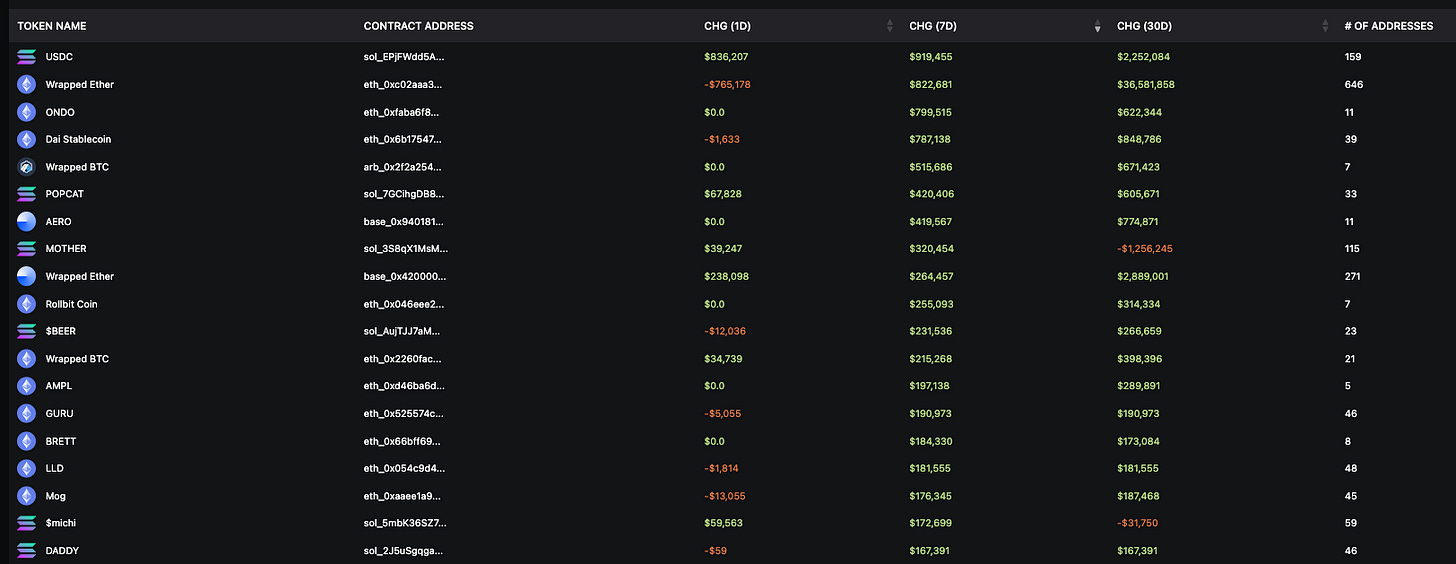Click the address count 646

(x=1354, y=85)
